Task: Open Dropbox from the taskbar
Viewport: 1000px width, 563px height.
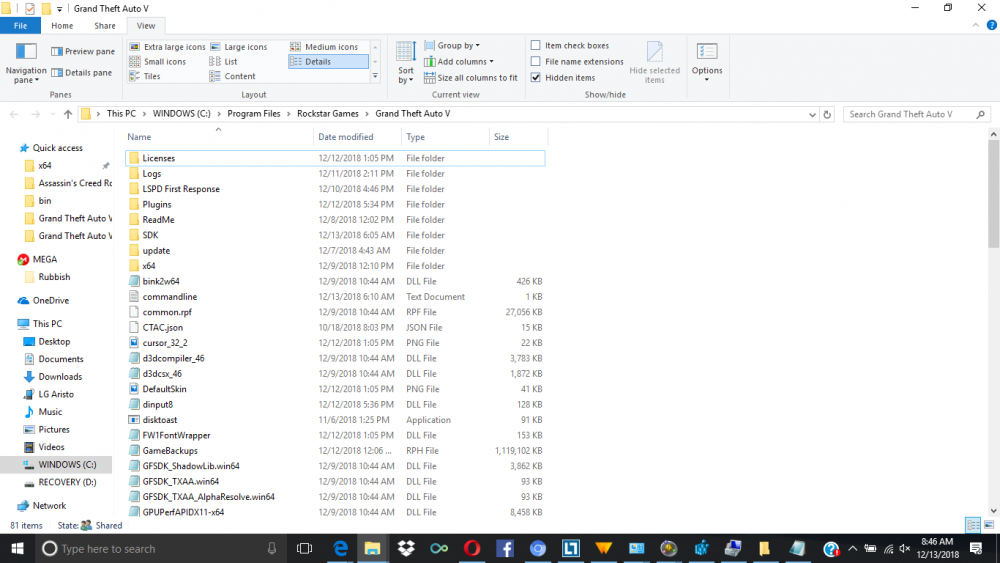Action: (406, 548)
